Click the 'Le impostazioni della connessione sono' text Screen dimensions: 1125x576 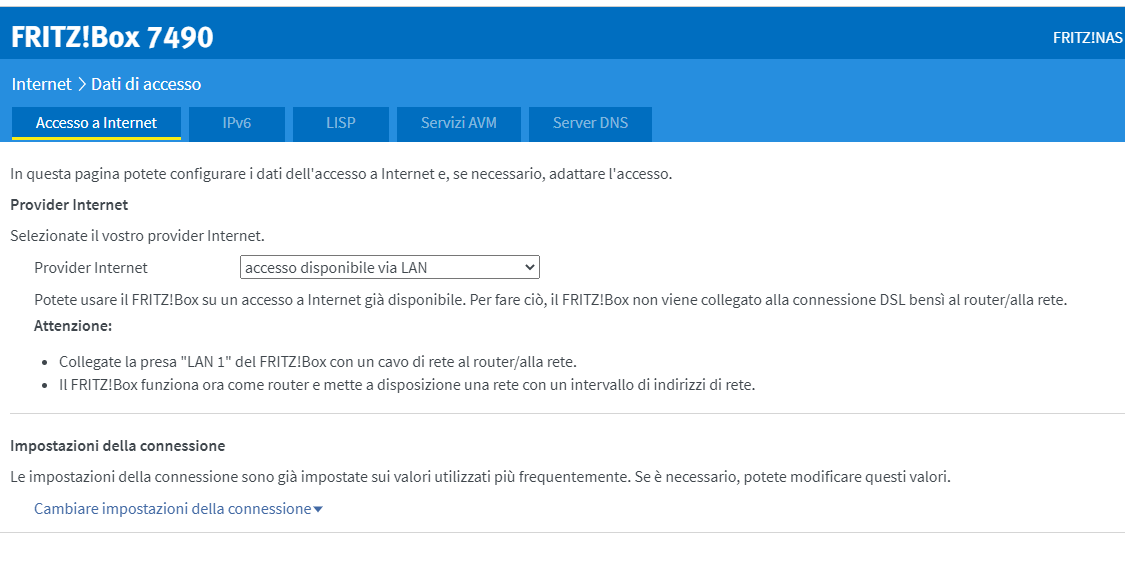pos(480,476)
